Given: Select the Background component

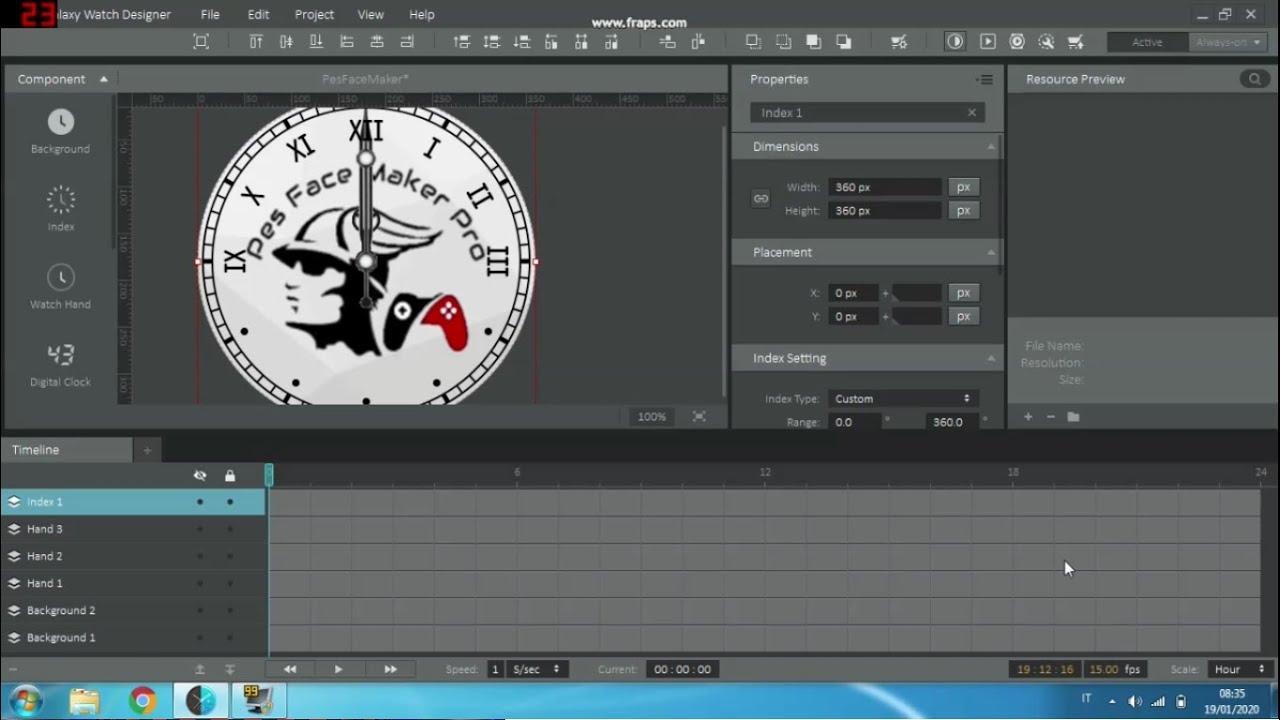Looking at the screenshot, I should (60, 131).
